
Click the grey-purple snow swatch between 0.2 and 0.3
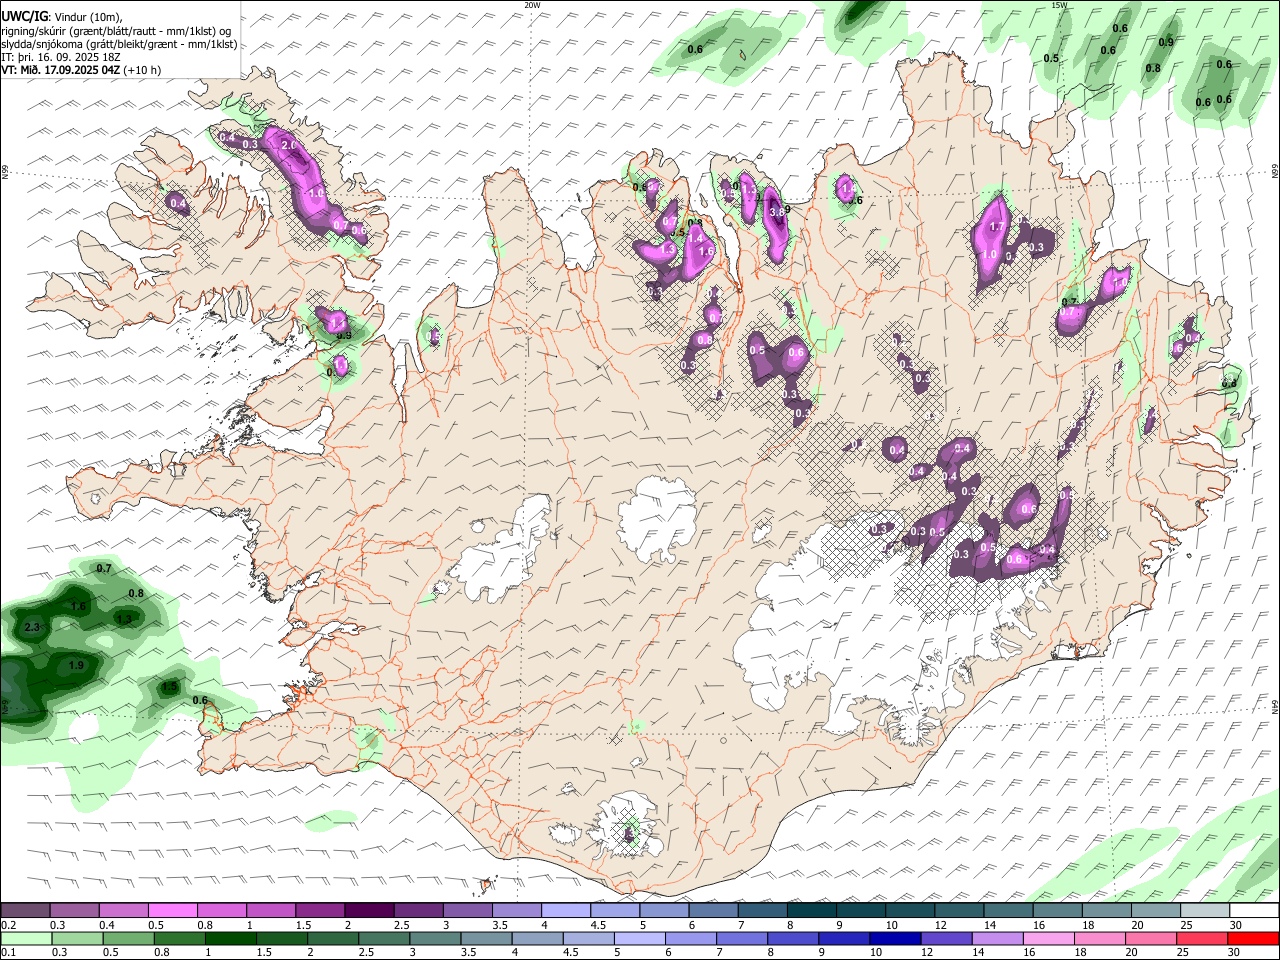coord(25,911)
